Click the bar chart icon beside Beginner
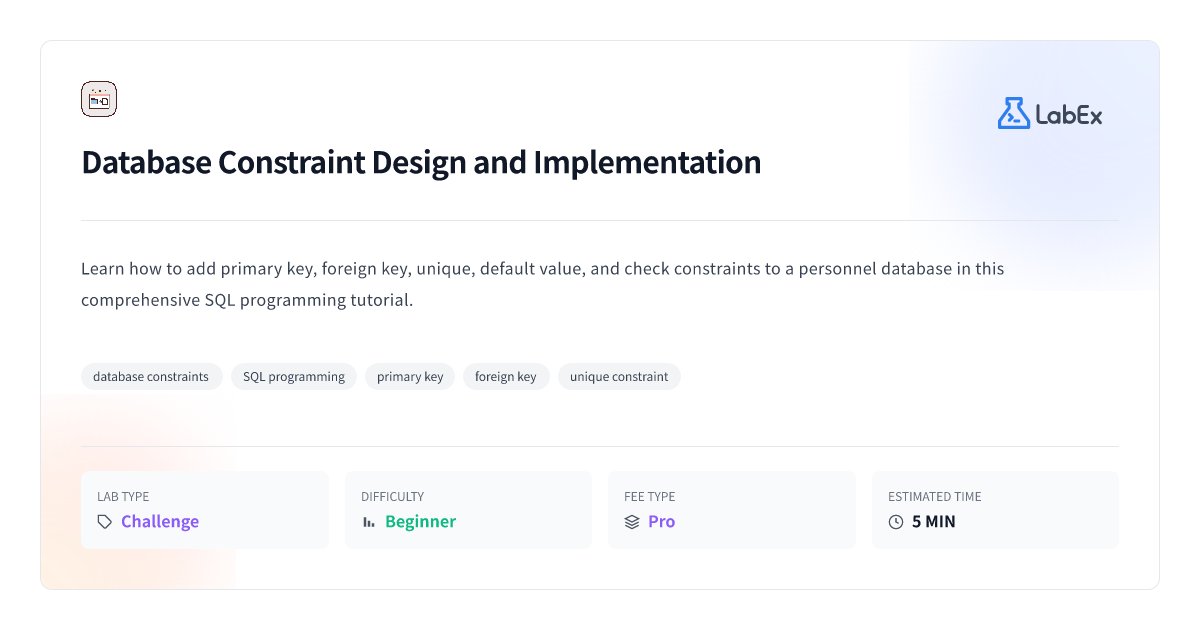Viewport: 1200px width, 630px height. [x=369, y=521]
